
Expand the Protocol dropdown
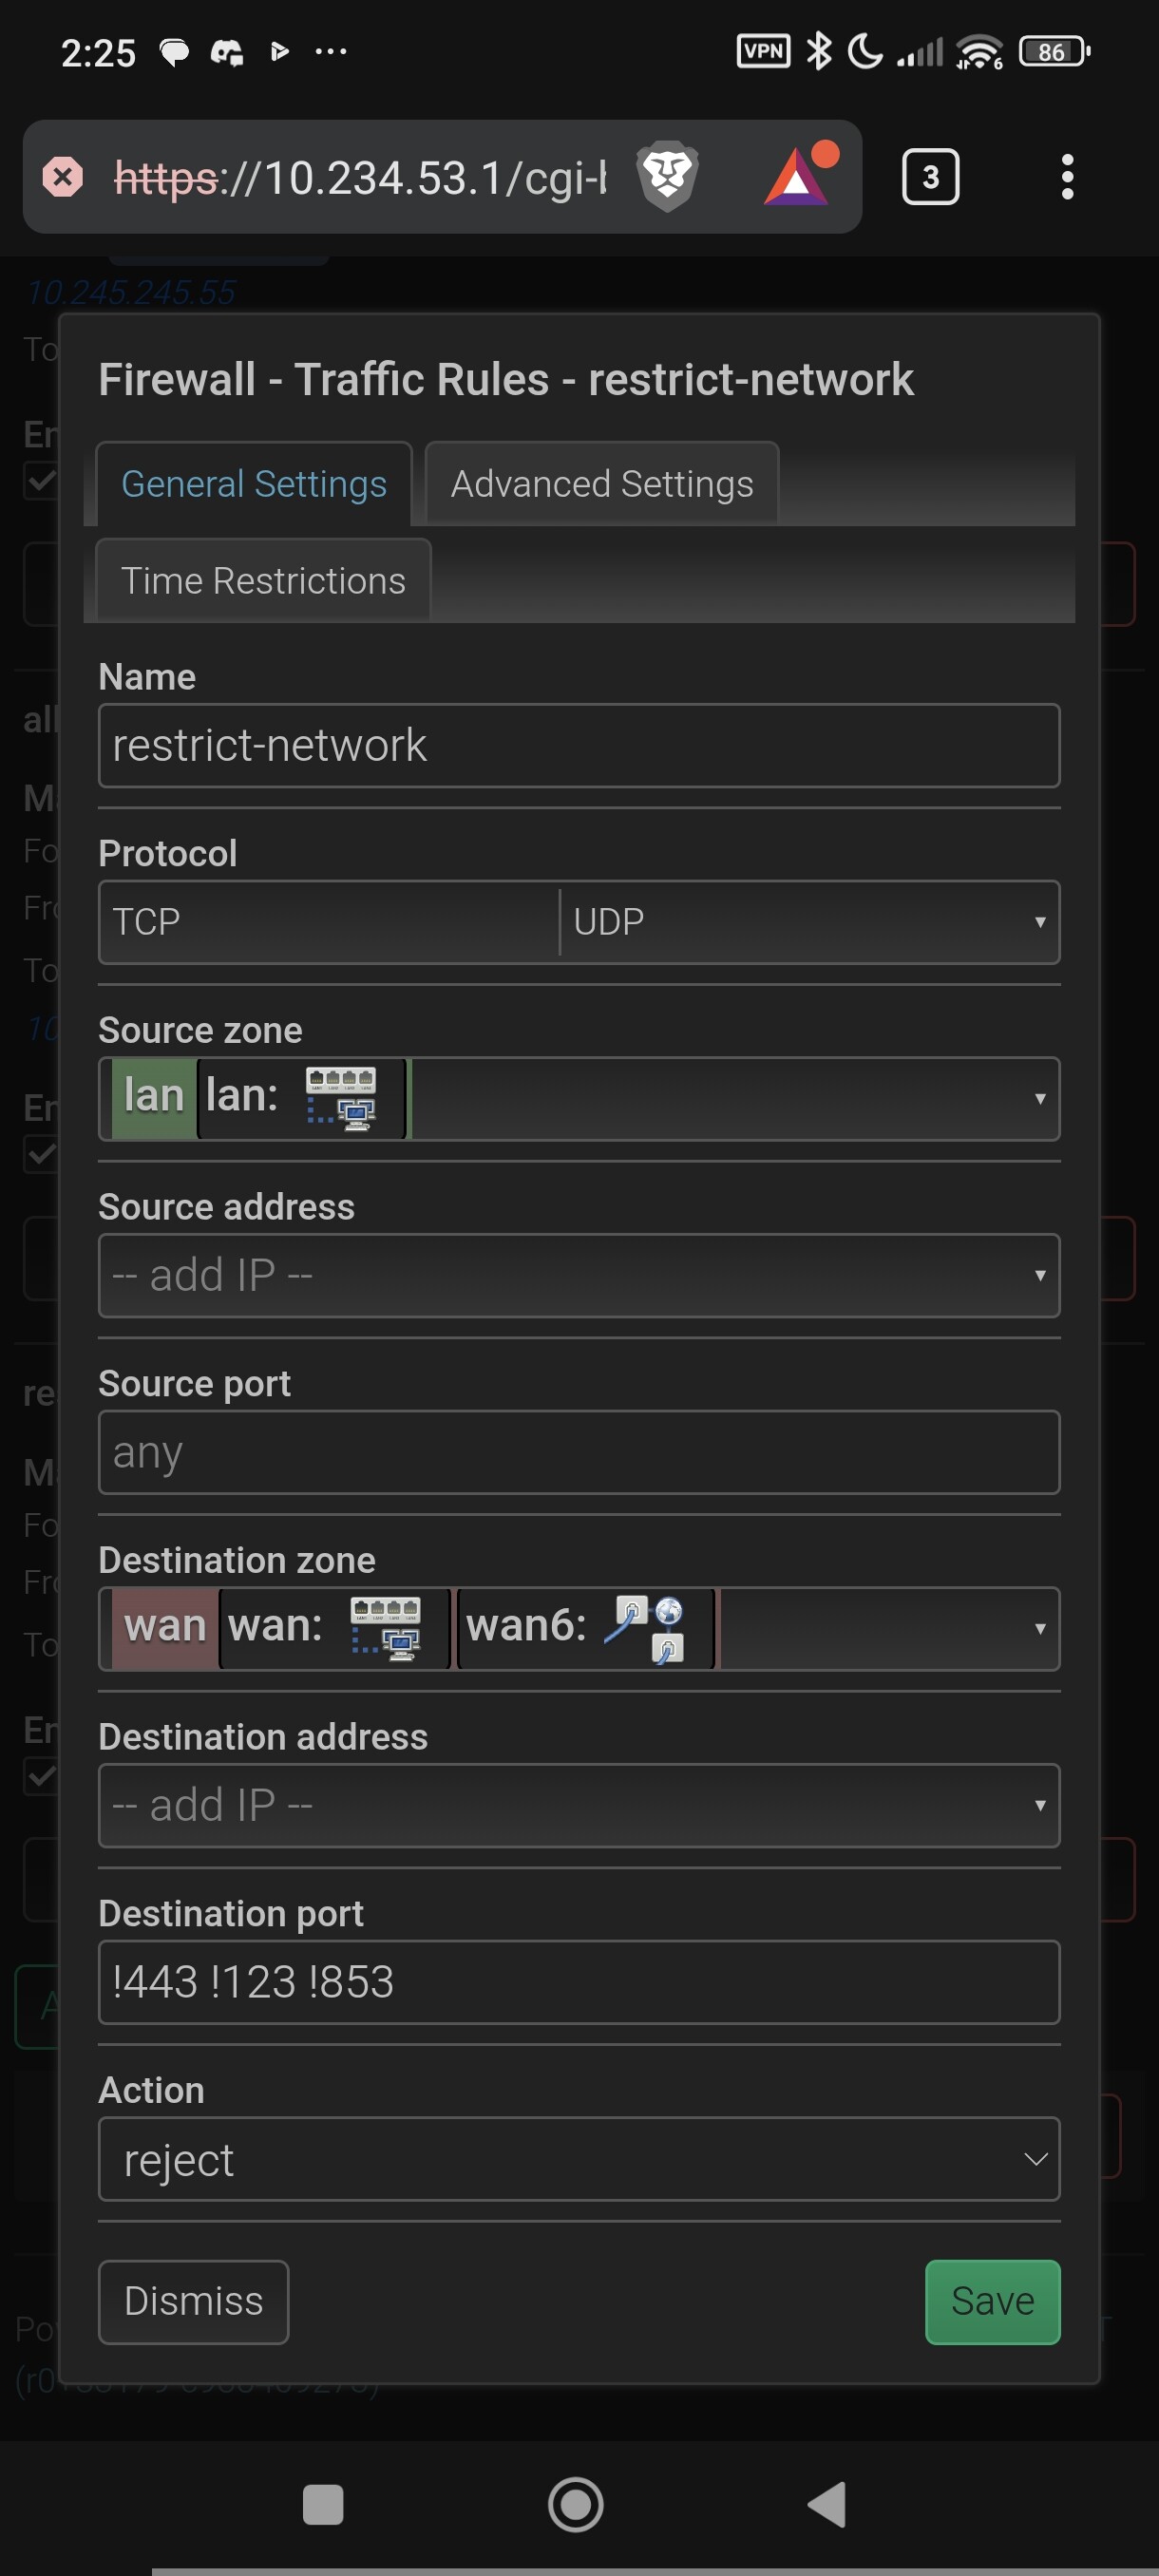[x=1039, y=922]
